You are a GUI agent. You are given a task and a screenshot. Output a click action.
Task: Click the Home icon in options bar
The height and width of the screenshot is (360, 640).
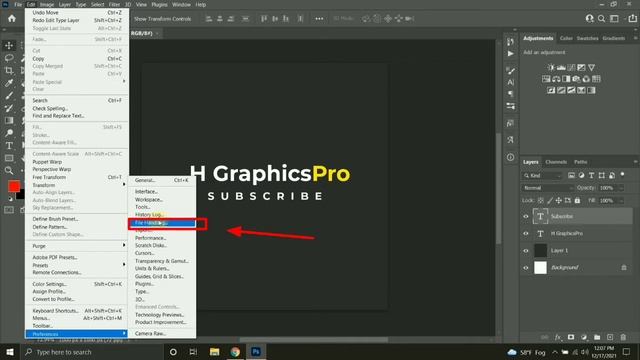(12, 18)
